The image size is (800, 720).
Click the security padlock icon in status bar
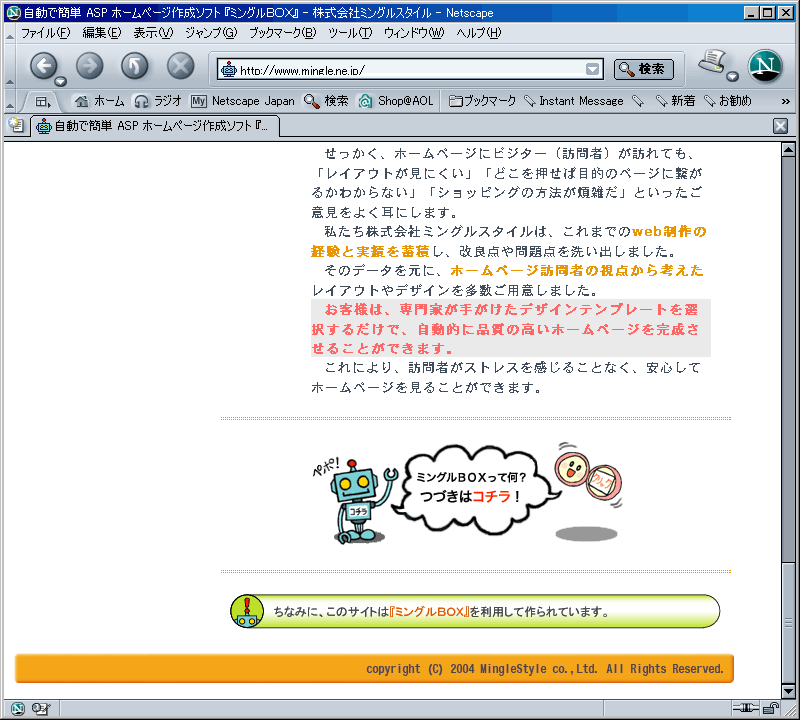point(771,708)
